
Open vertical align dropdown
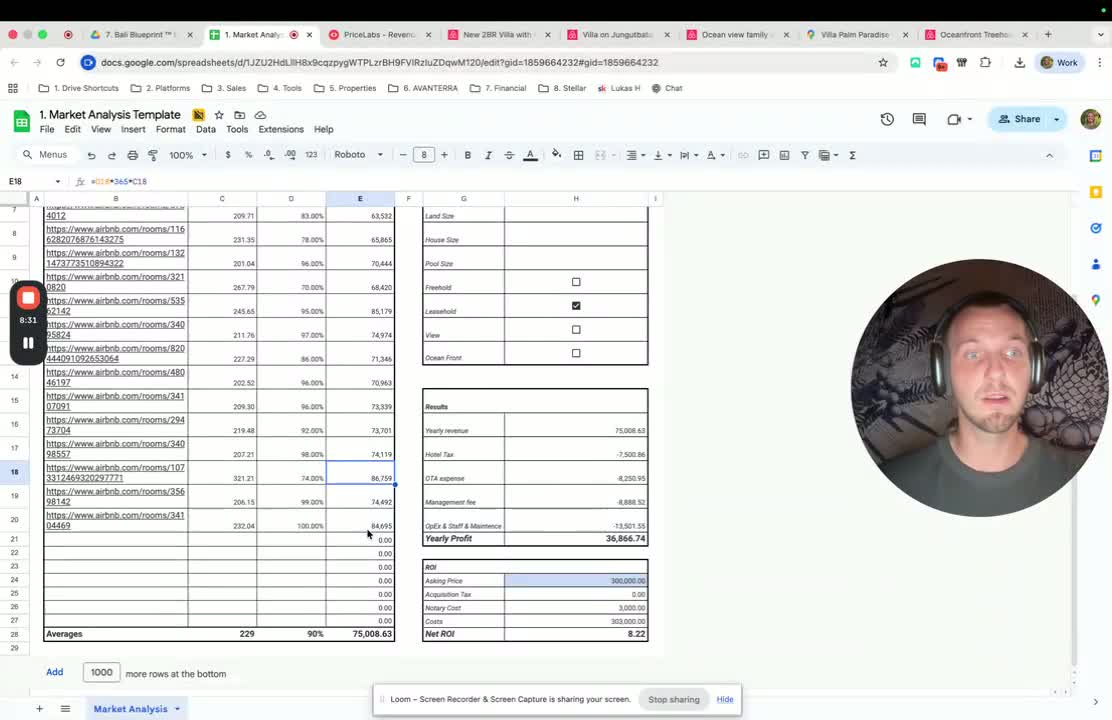click(662, 155)
